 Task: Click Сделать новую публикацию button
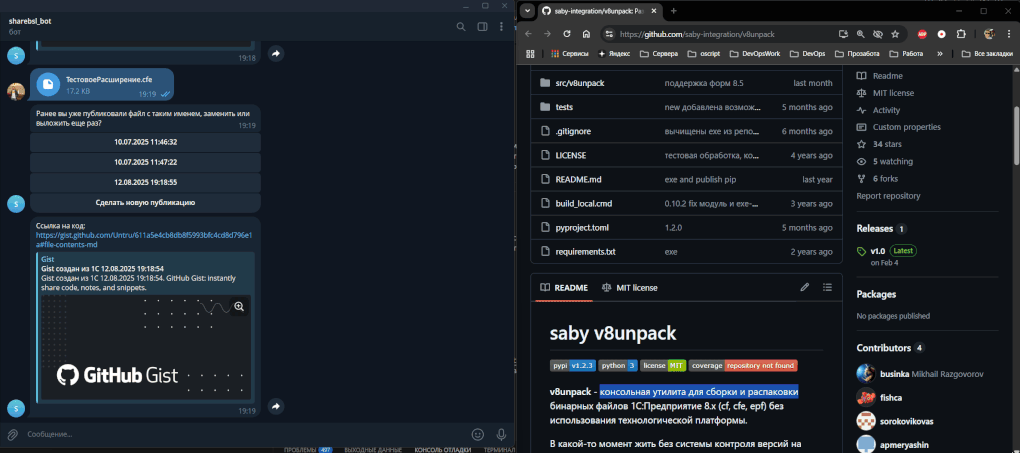tap(146, 202)
